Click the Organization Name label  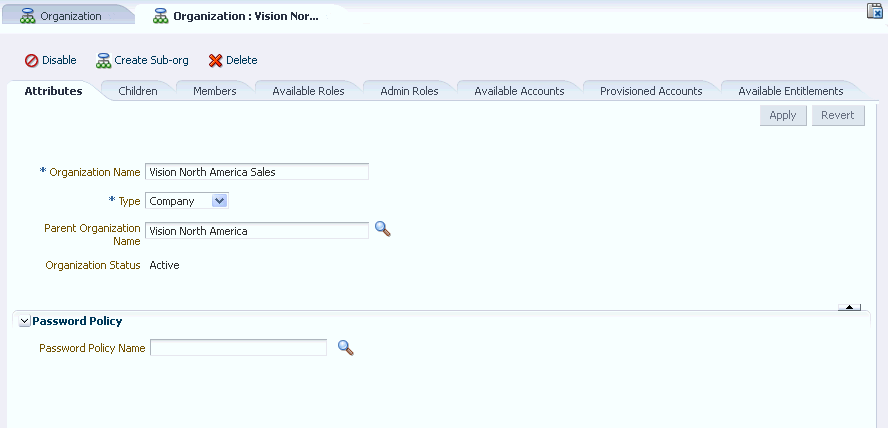95,172
